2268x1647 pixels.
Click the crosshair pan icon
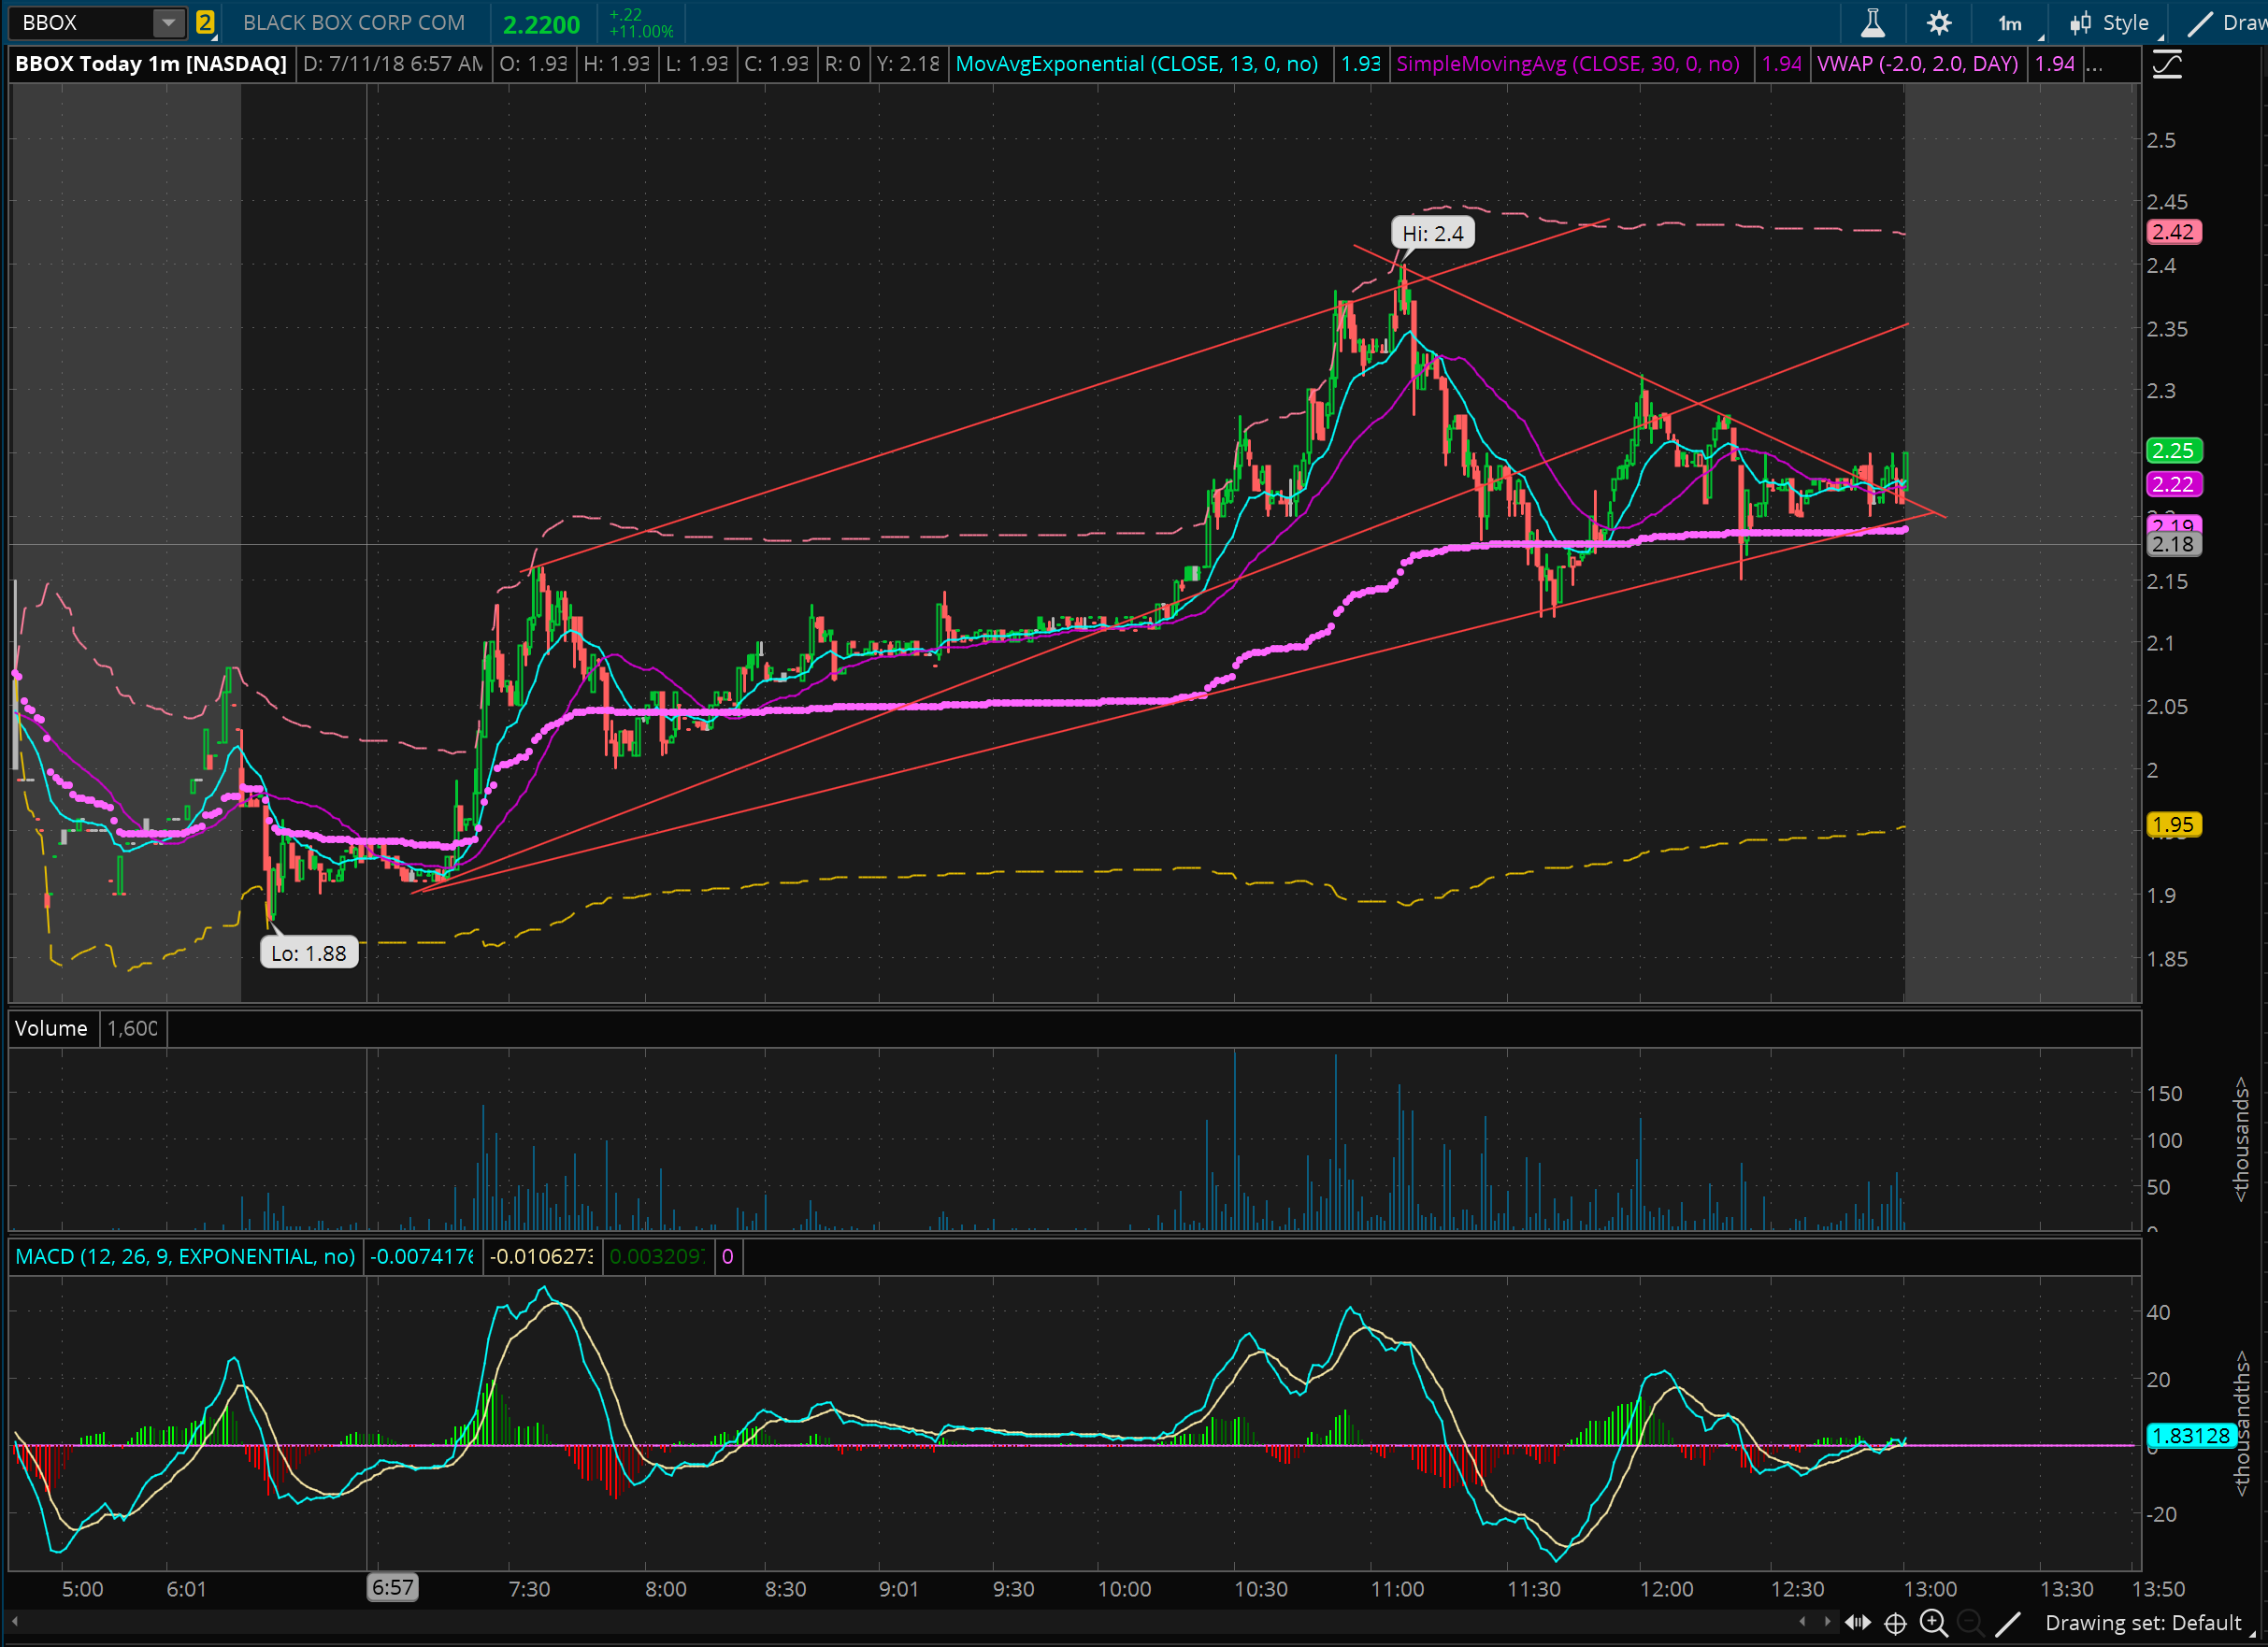[x=1895, y=1622]
